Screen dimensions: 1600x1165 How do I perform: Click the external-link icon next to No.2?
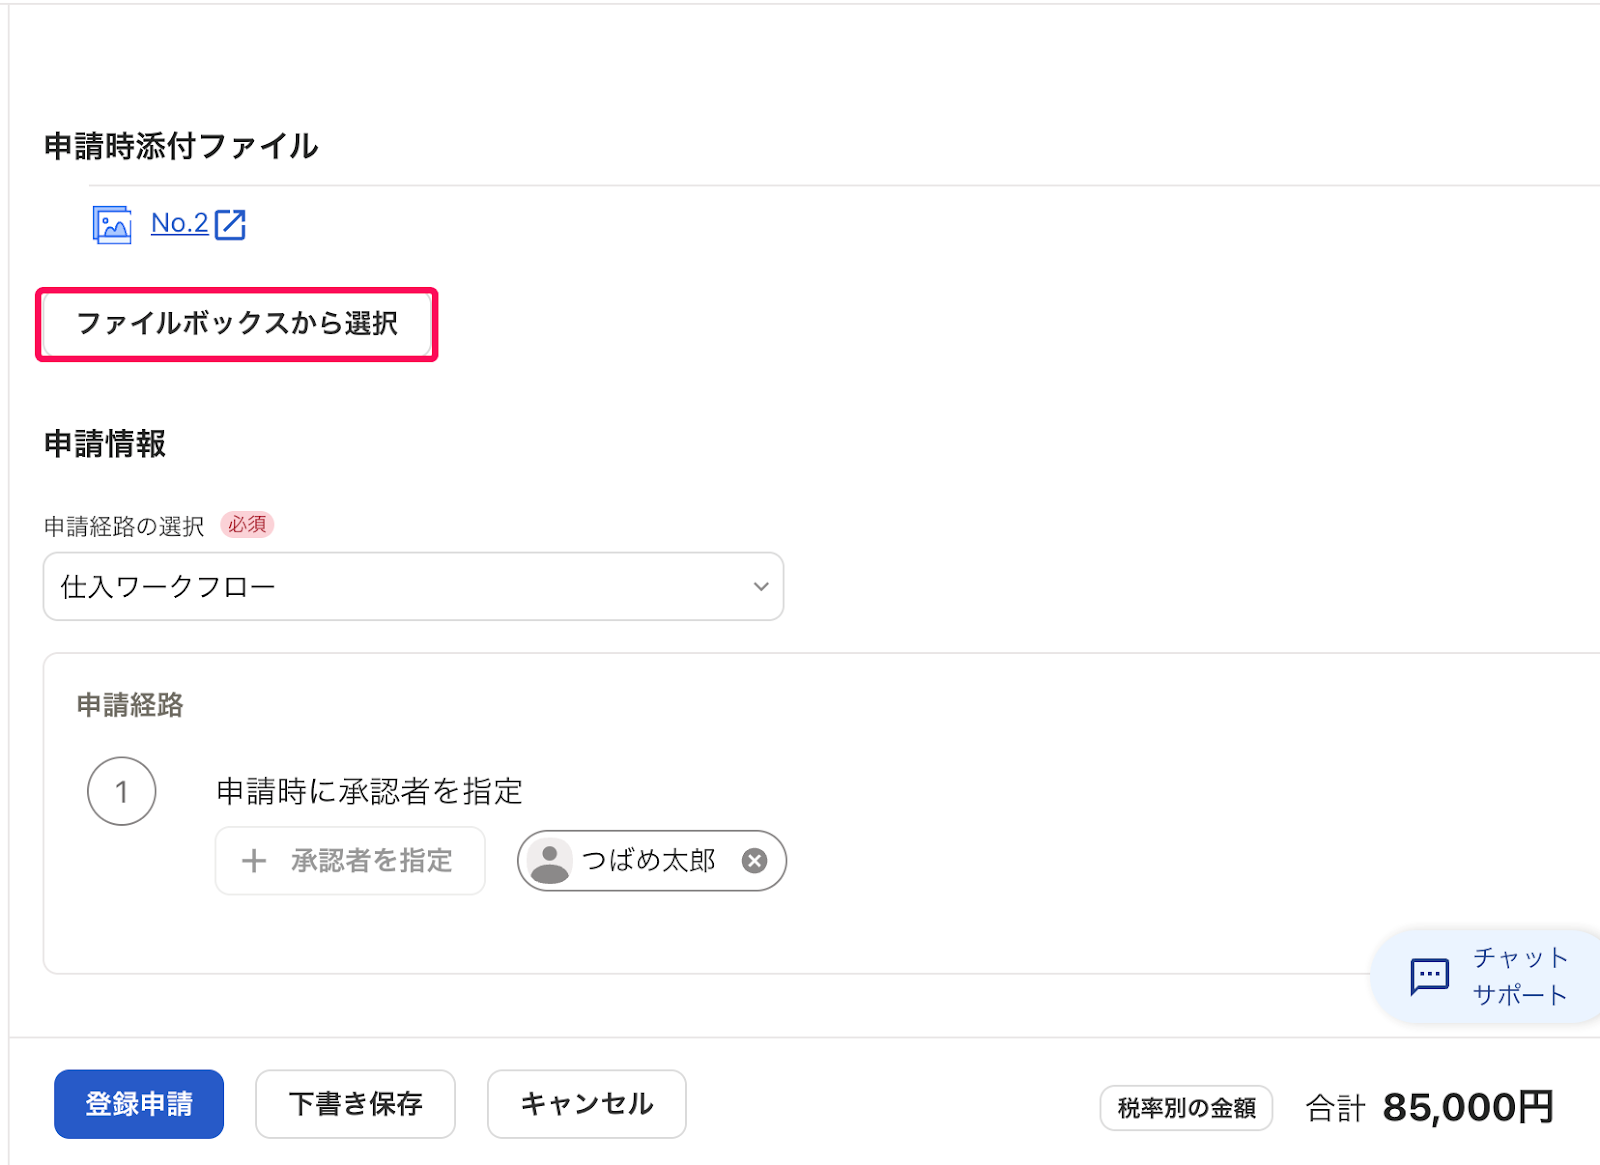click(x=231, y=224)
